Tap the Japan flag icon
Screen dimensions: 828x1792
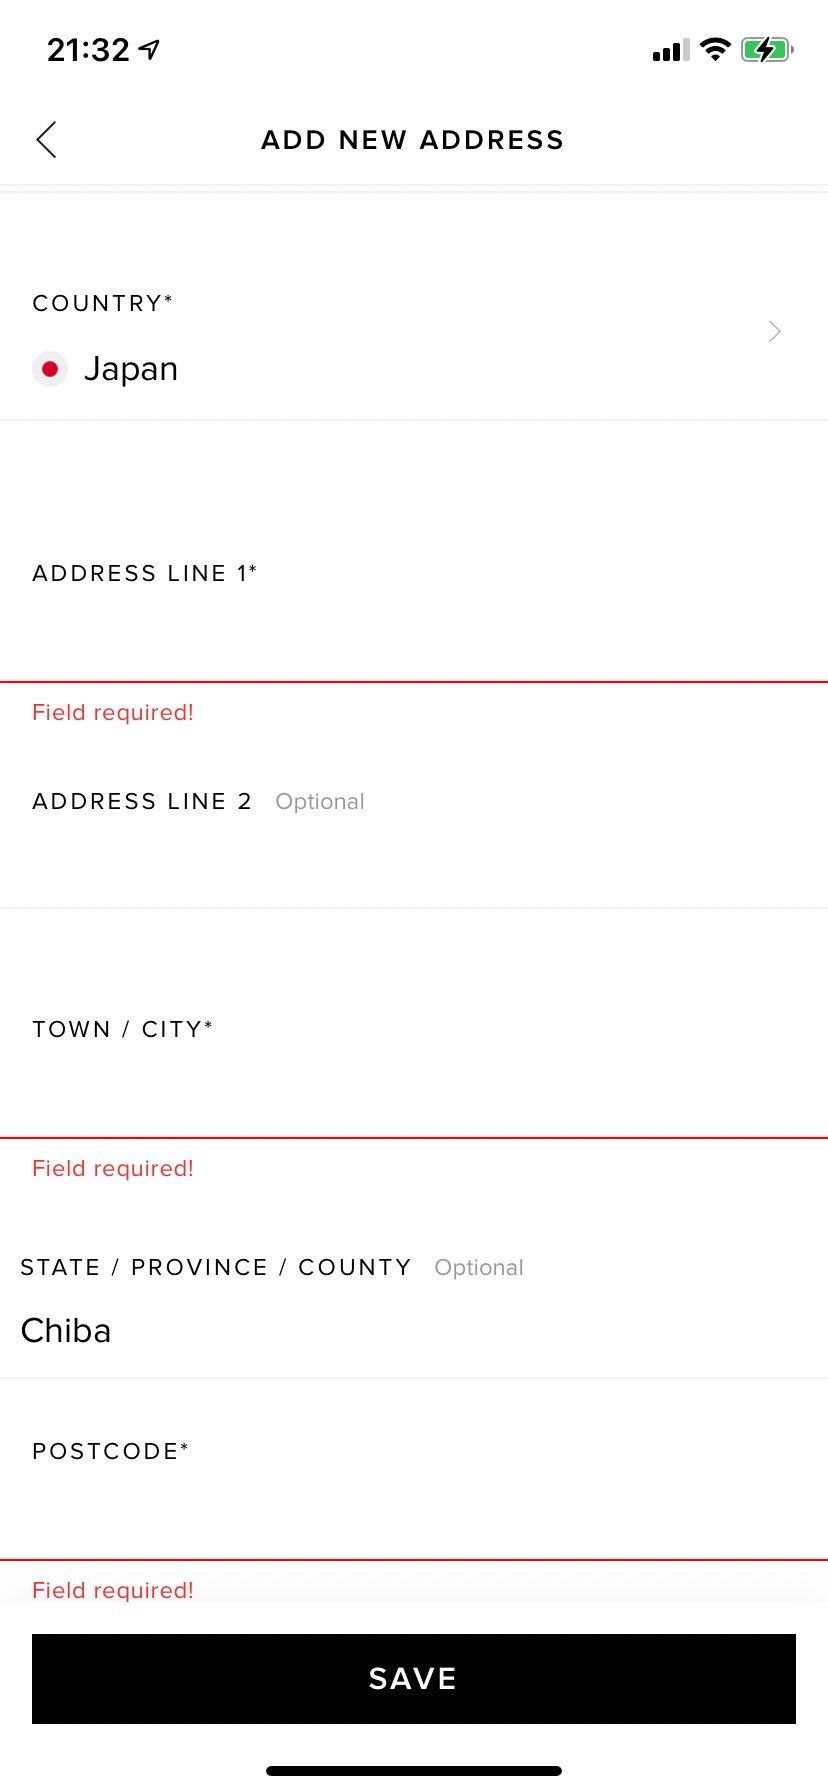tap(50, 369)
